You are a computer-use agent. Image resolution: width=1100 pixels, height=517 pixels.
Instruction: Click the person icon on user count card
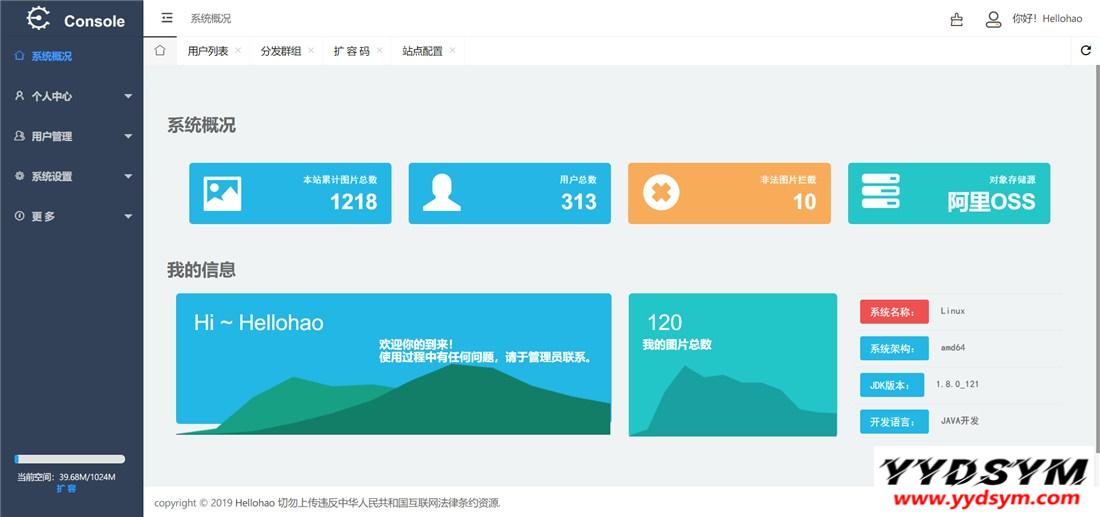[441, 193]
